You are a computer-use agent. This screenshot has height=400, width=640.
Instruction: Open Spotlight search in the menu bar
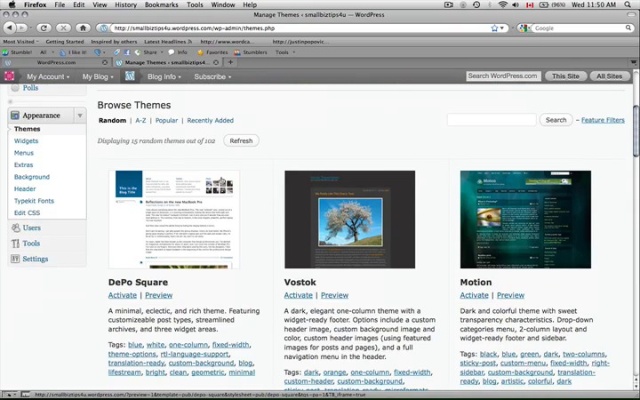[628, 5]
